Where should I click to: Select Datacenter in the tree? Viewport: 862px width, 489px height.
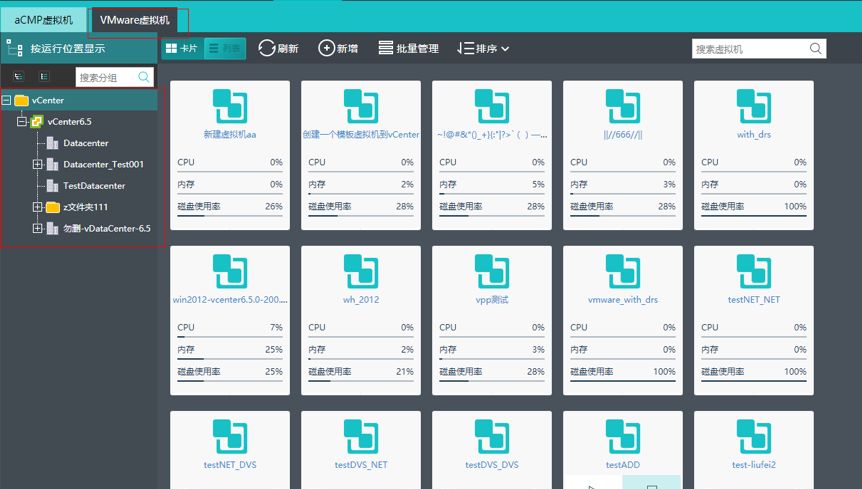point(86,143)
